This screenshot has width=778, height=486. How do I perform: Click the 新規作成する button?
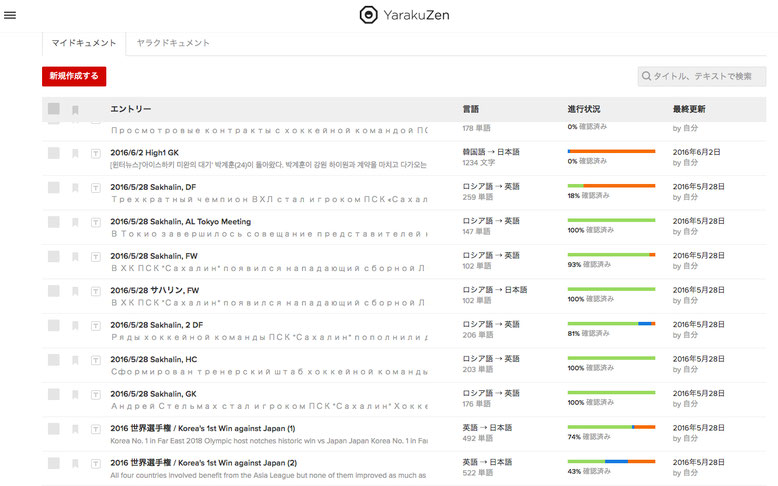point(74,76)
